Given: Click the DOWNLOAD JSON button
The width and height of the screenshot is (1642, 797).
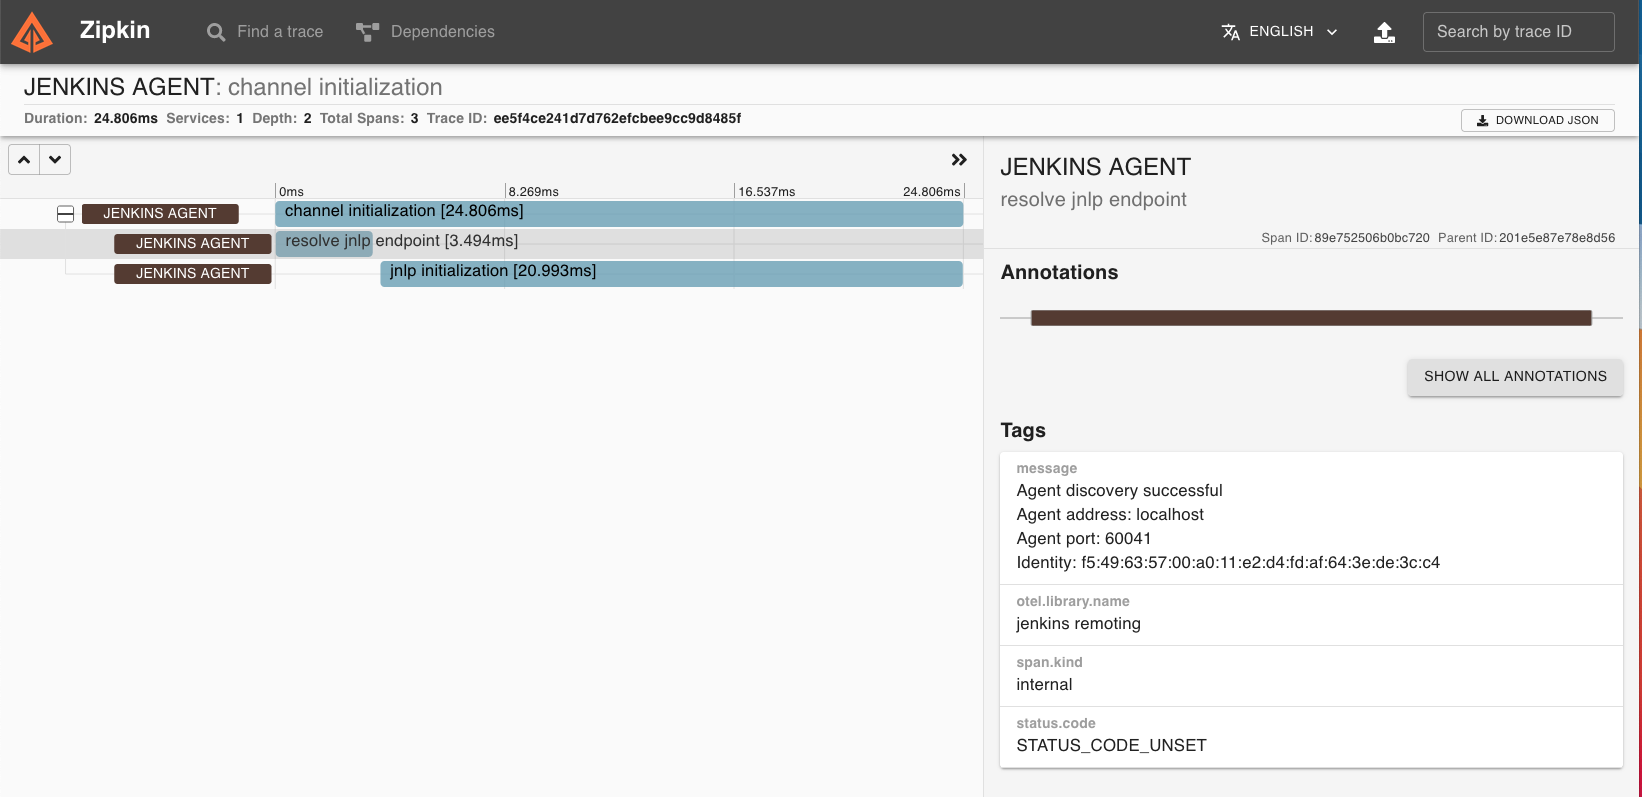Looking at the screenshot, I should click(1538, 120).
